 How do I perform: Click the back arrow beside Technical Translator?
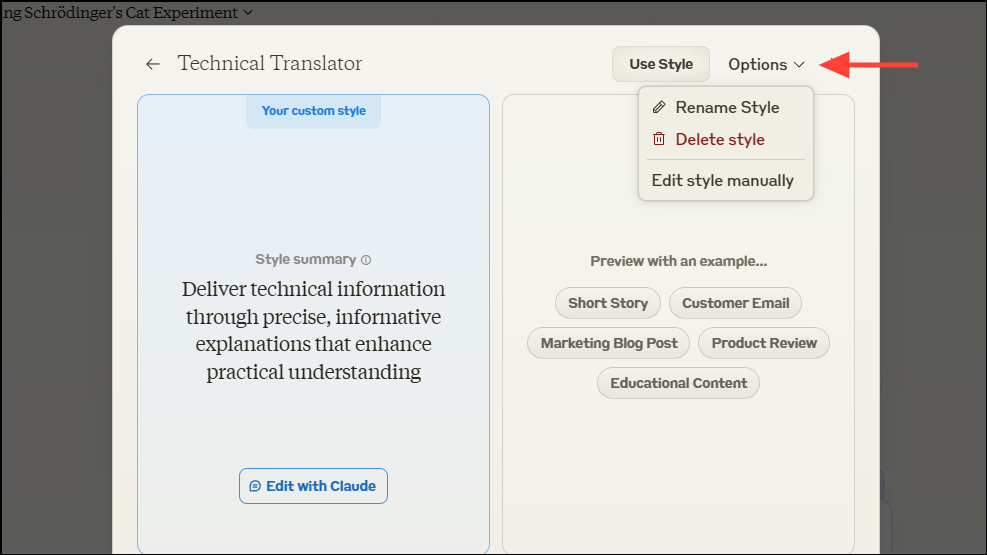[x=153, y=64]
